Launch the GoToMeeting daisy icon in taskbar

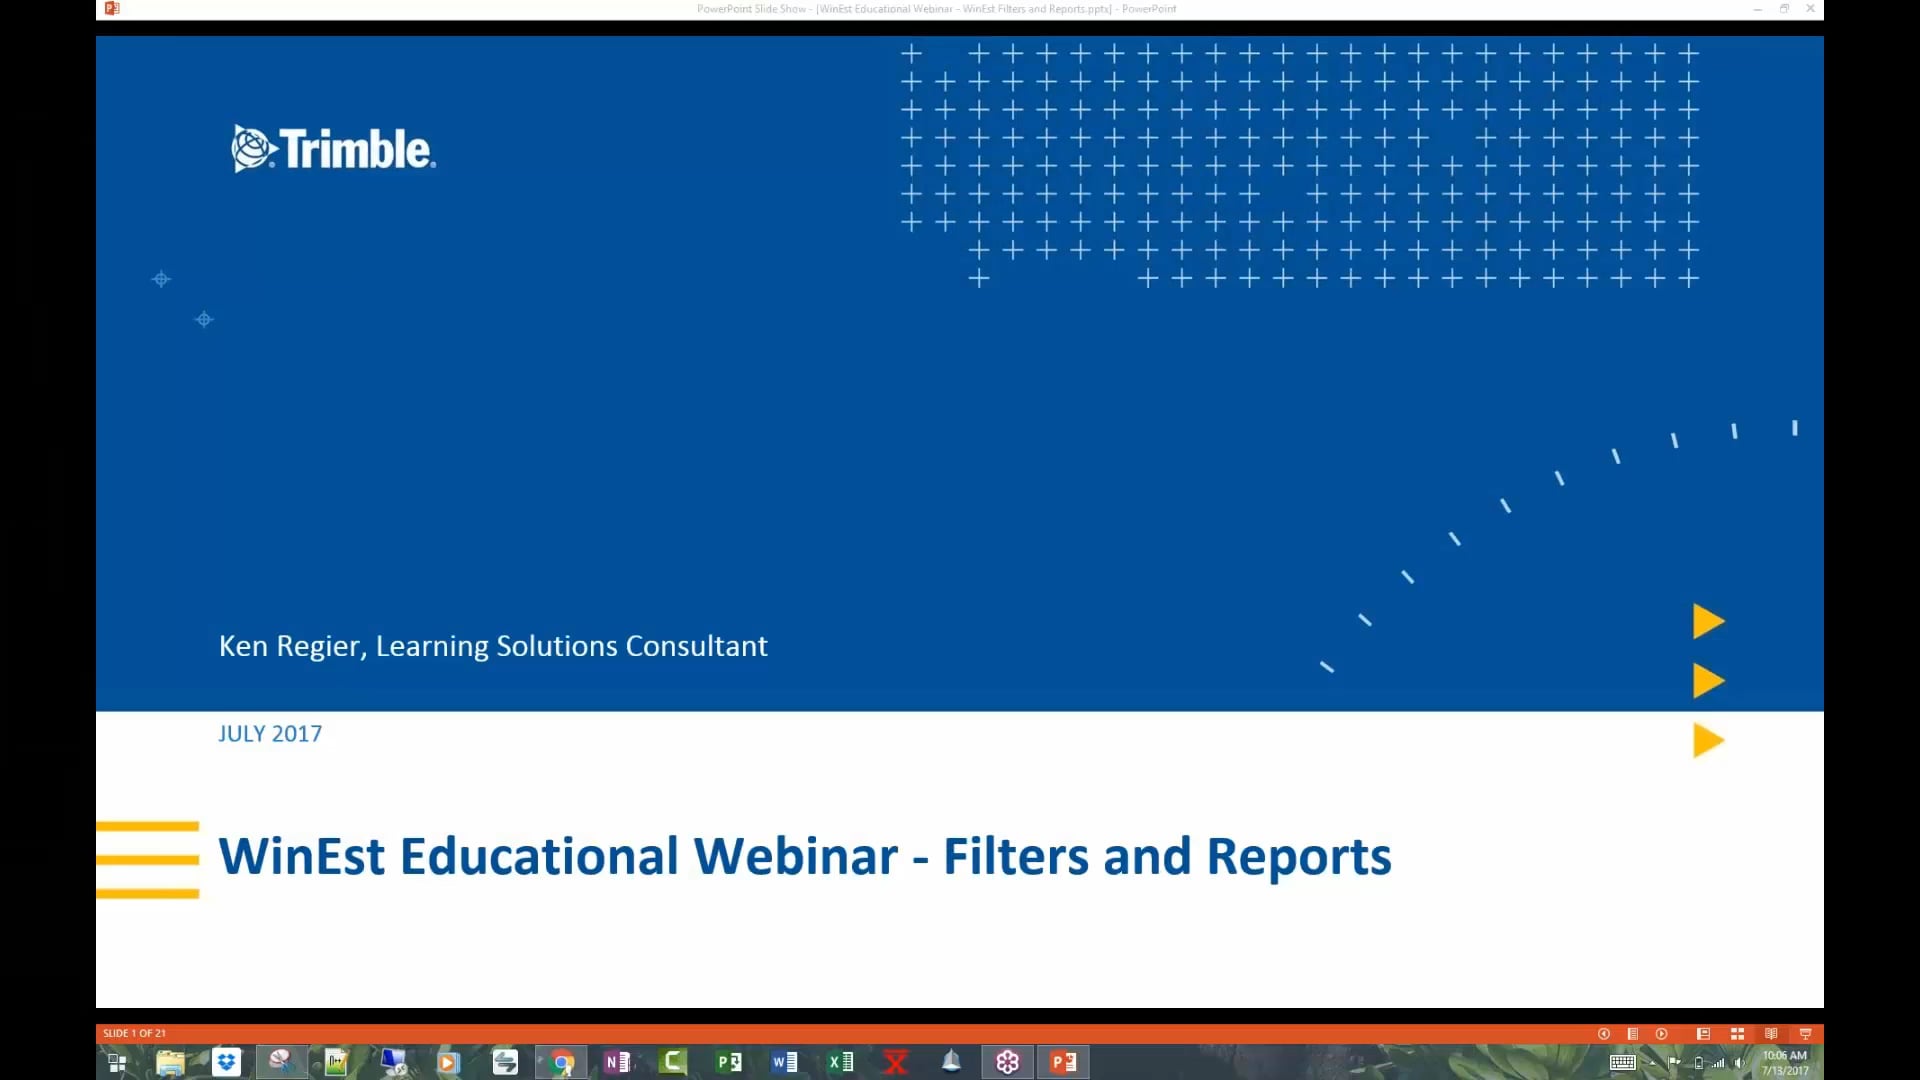click(1007, 1062)
